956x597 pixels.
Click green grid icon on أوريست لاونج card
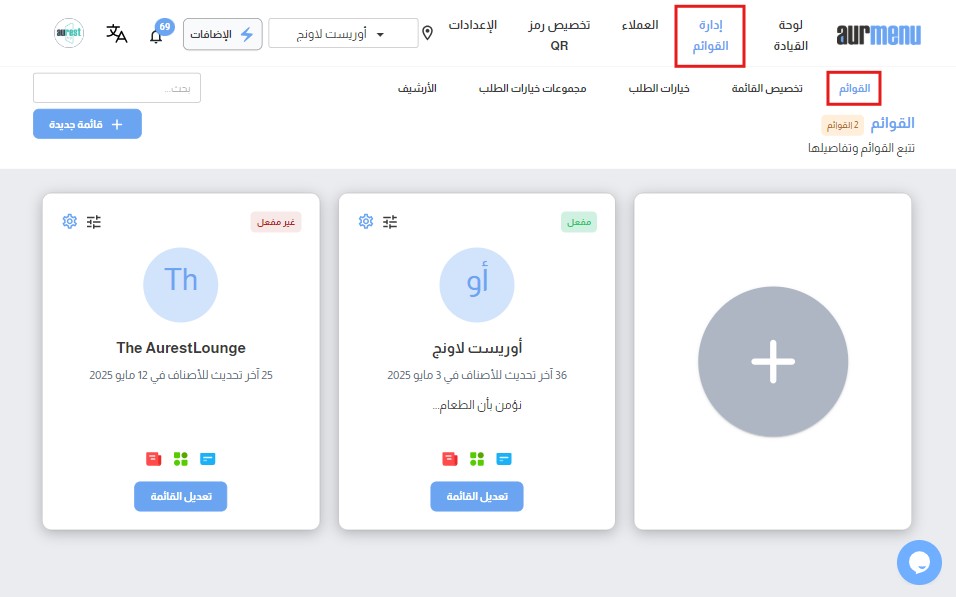477,458
